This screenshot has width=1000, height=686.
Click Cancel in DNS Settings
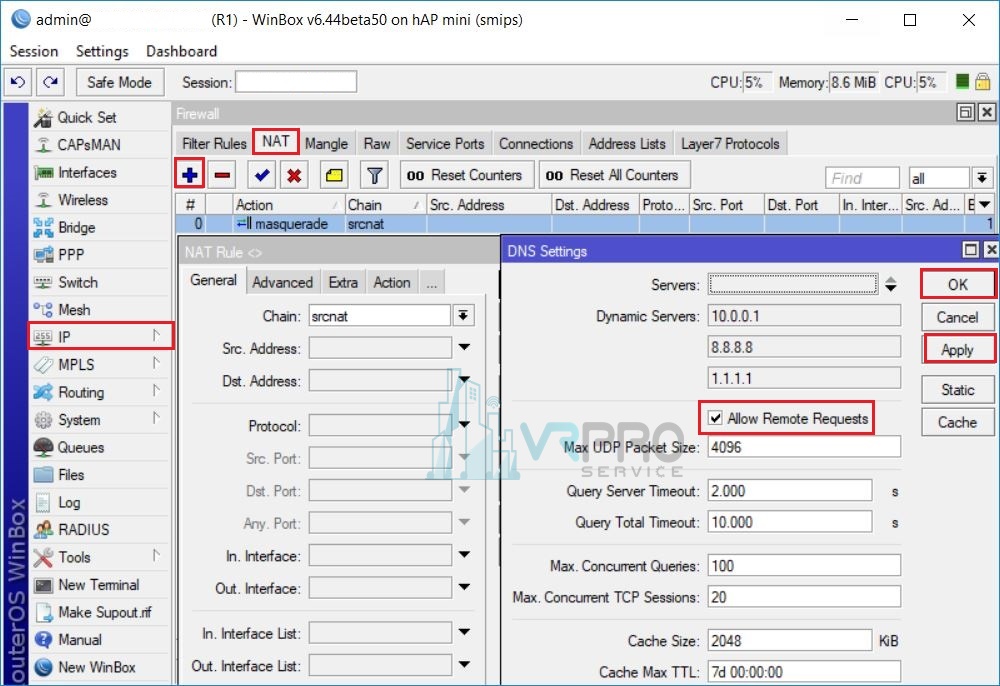click(x=957, y=317)
